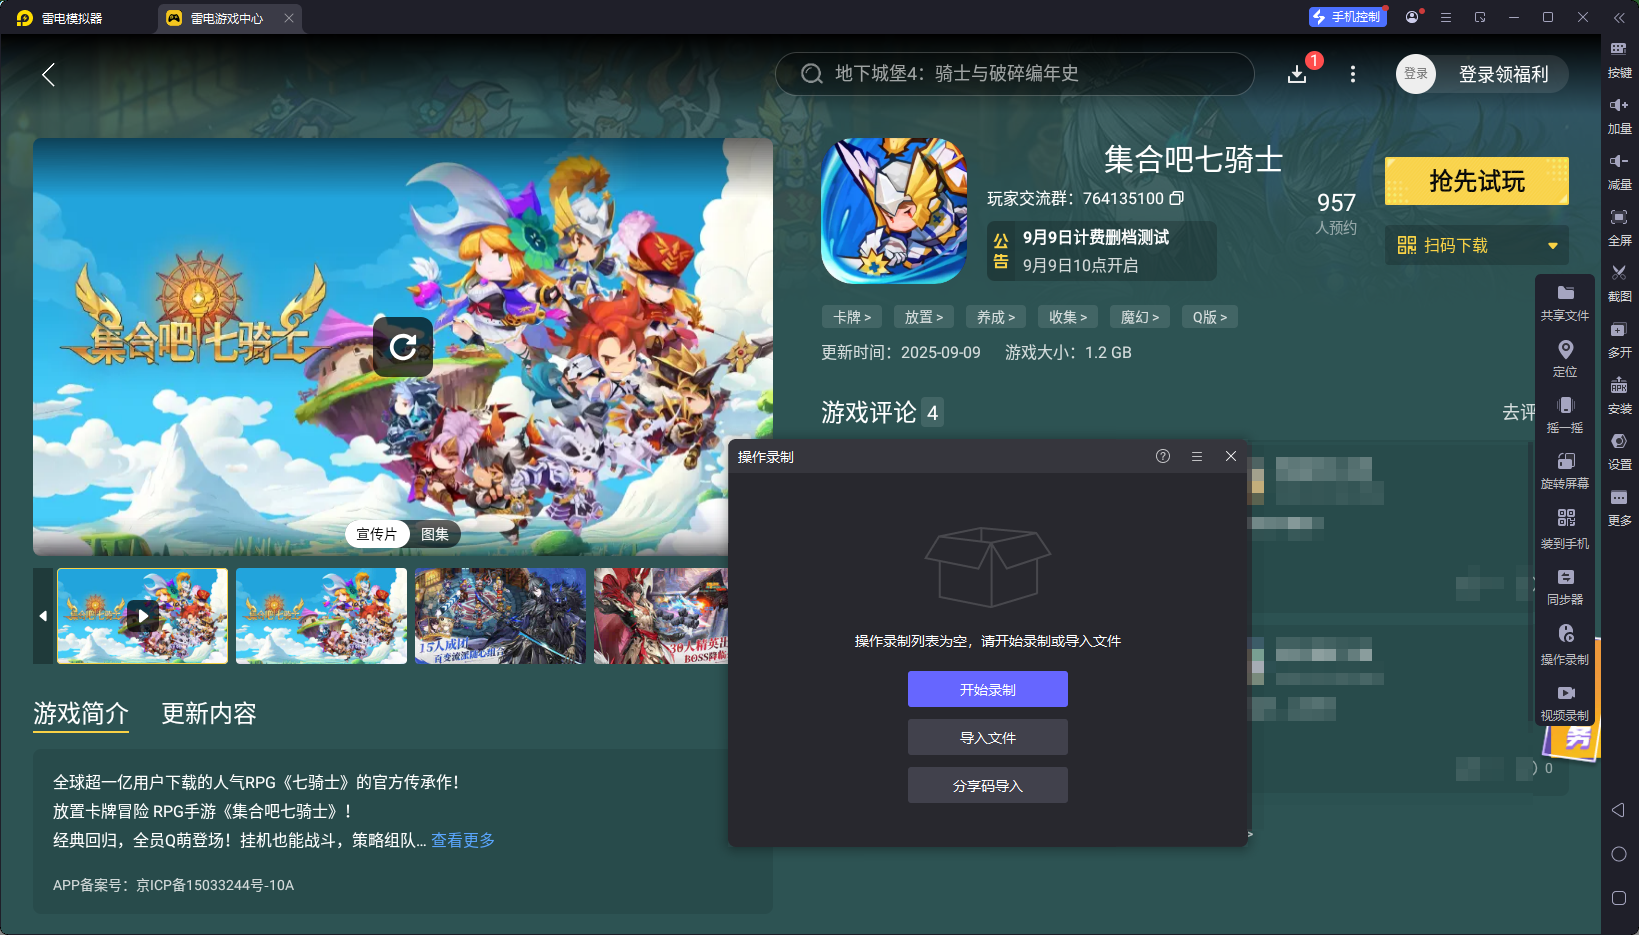This screenshot has width=1639, height=935.
Task: Open the three-dot more options menu
Action: coord(1353,74)
